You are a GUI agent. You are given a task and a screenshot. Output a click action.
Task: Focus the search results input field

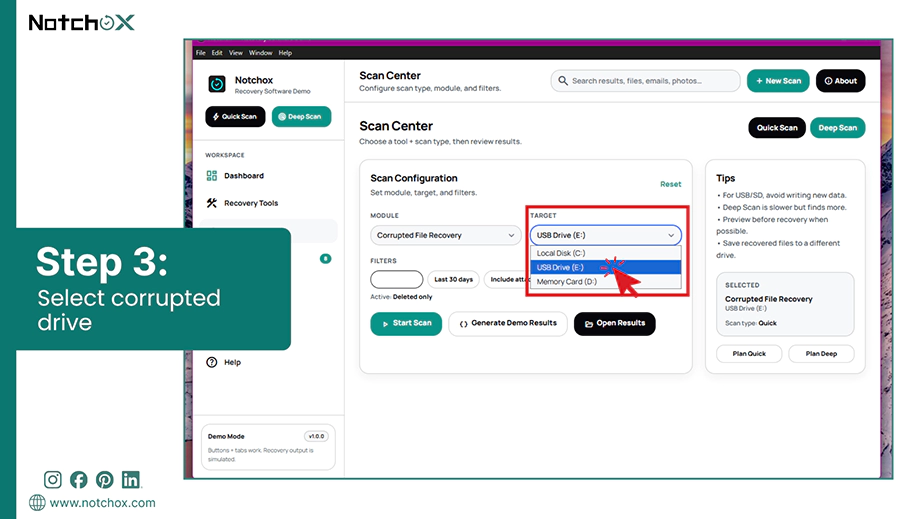tap(645, 81)
